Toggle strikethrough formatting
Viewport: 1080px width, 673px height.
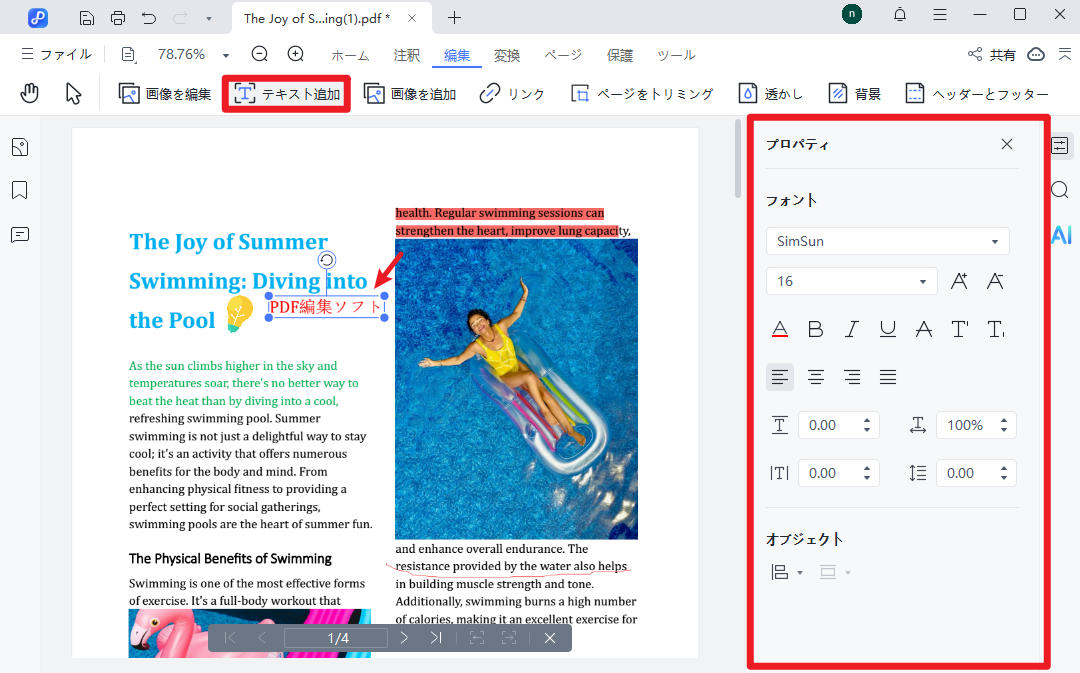(924, 329)
